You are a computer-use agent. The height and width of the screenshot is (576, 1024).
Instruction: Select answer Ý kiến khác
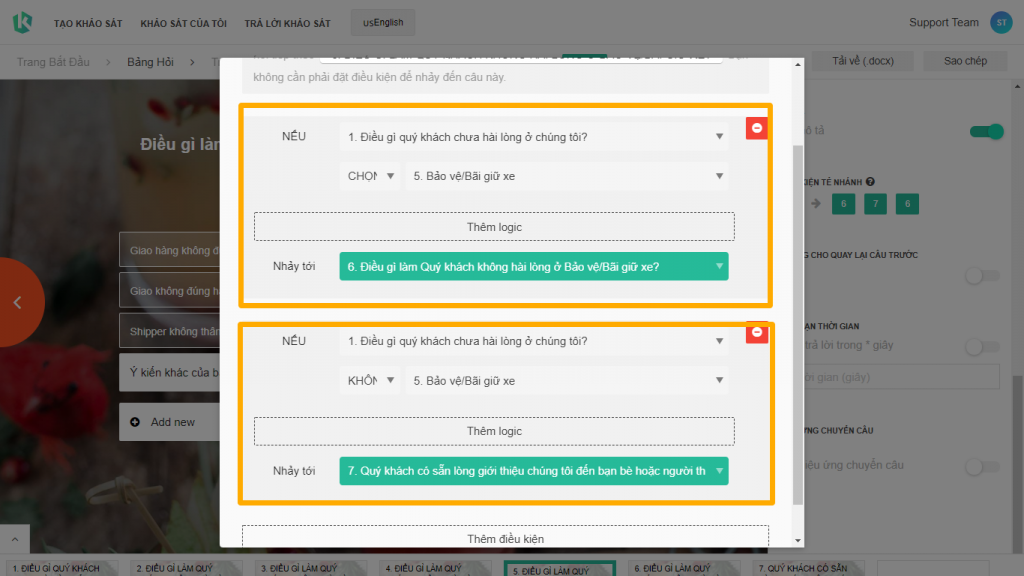pyautogui.click(x=170, y=372)
